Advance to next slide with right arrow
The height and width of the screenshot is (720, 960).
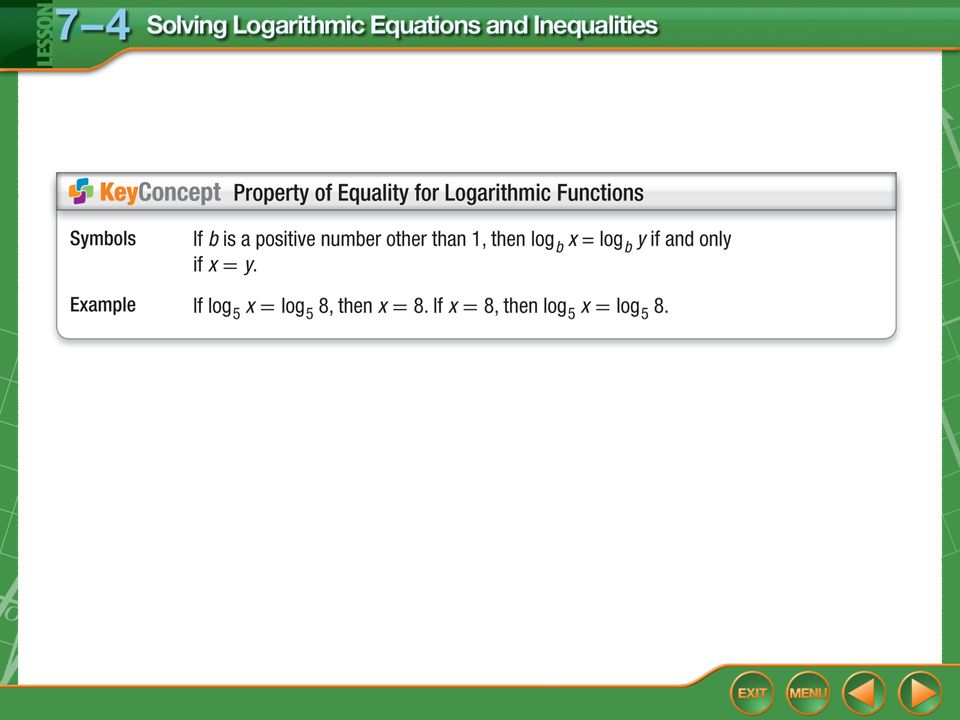[920, 693]
